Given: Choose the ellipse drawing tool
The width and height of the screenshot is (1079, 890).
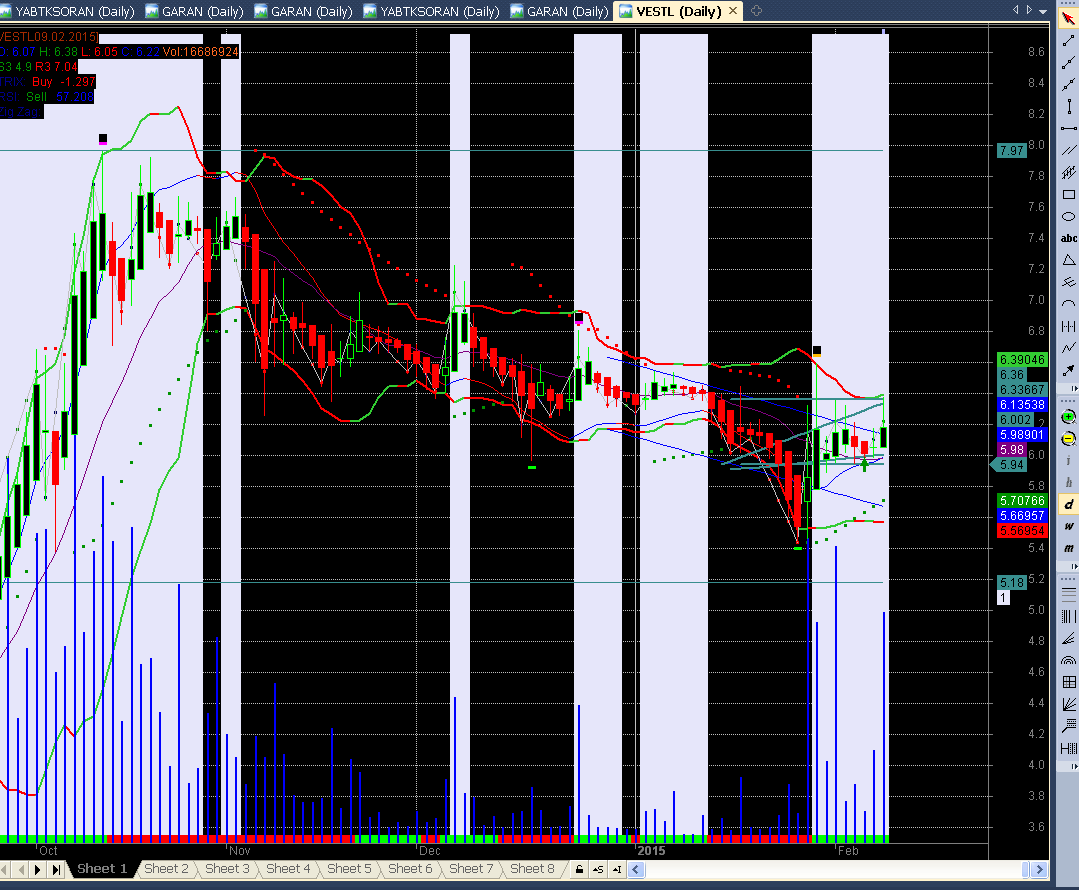Looking at the screenshot, I should click(x=1068, y=216).
